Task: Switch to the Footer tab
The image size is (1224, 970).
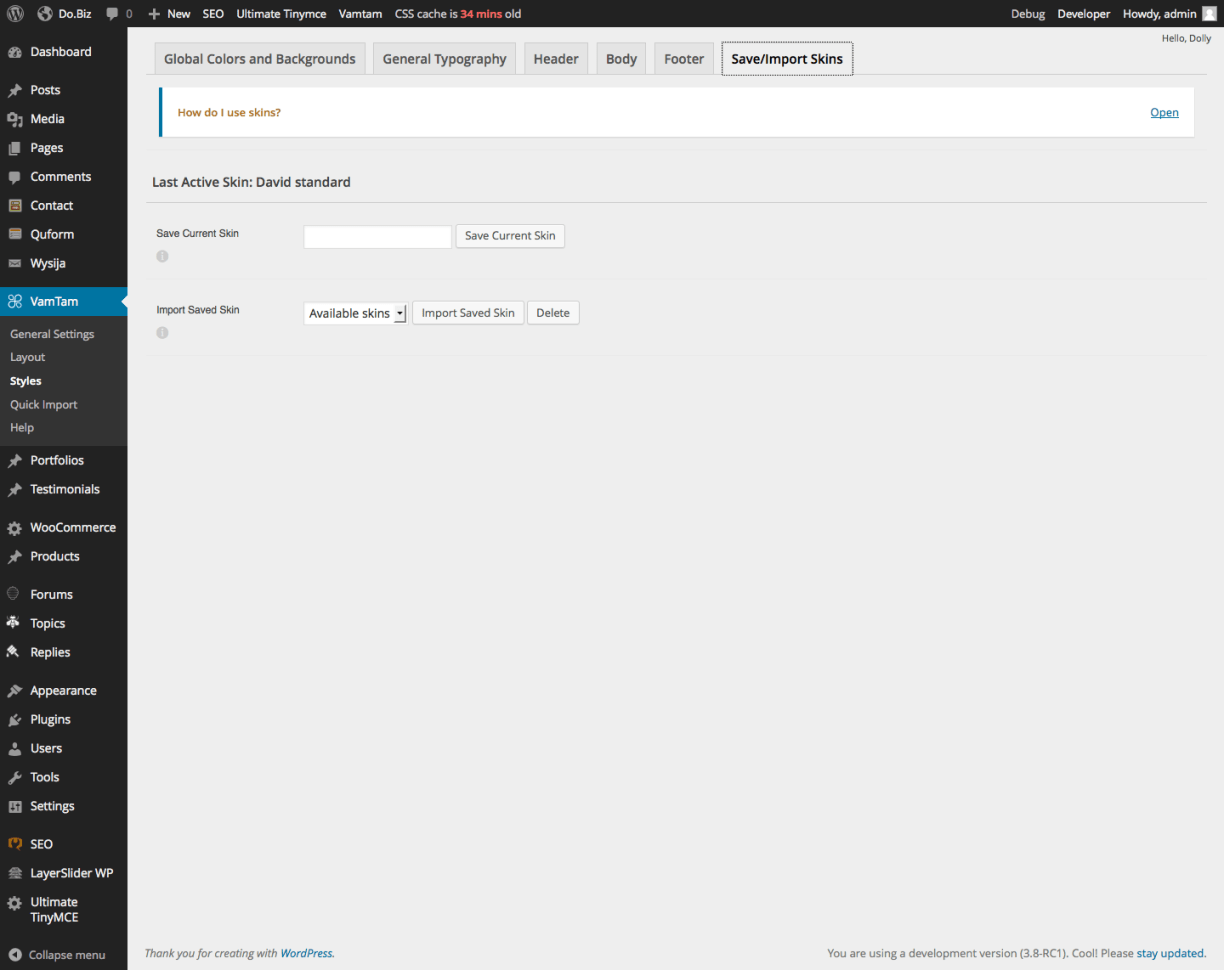Action: (684, 59)
